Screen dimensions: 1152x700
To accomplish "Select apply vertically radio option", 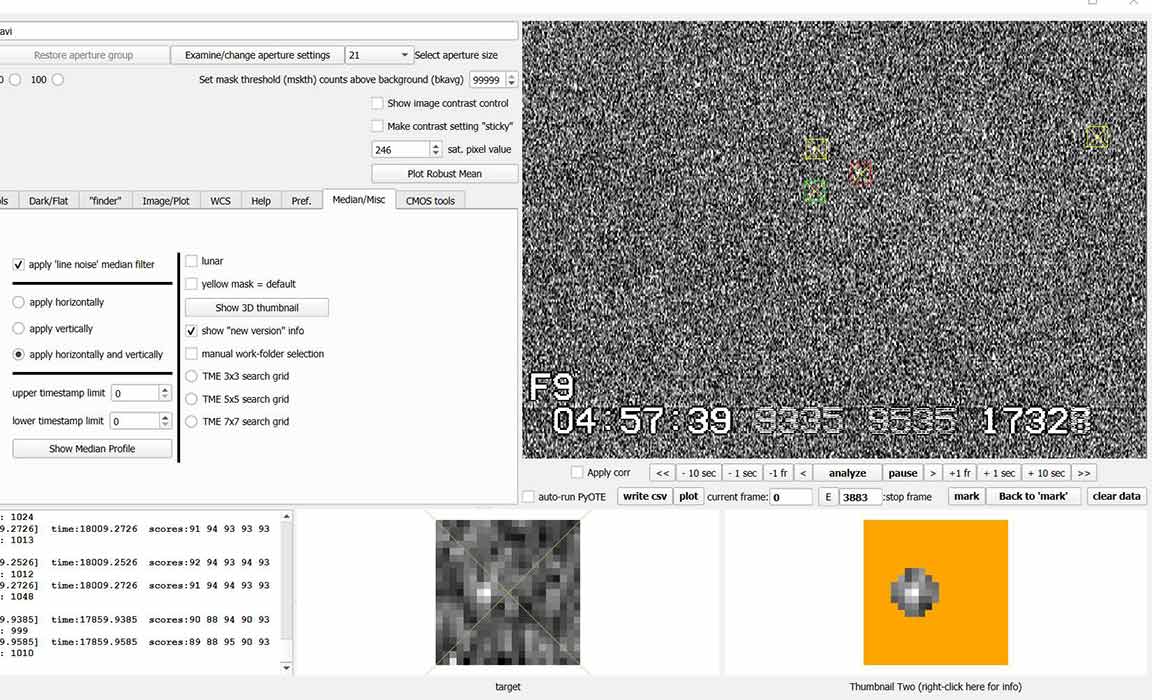I will [x=19, y=329].
